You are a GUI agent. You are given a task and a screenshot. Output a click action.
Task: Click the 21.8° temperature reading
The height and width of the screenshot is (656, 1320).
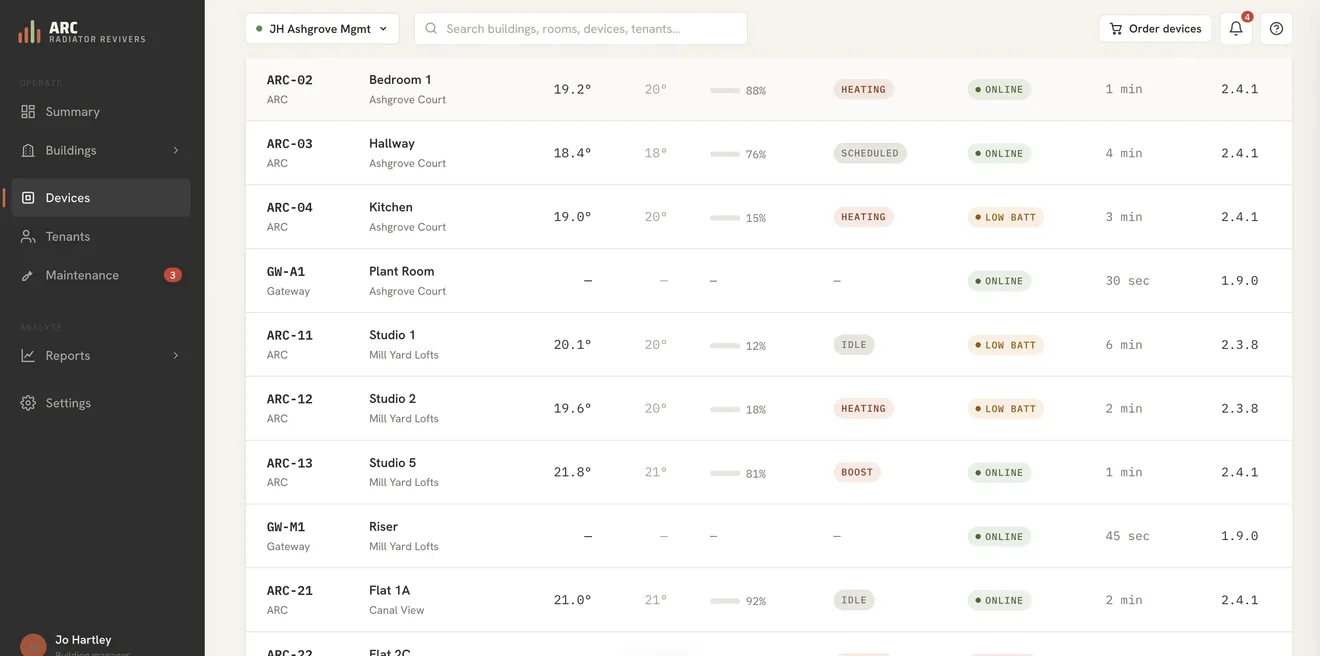point(573,472)
